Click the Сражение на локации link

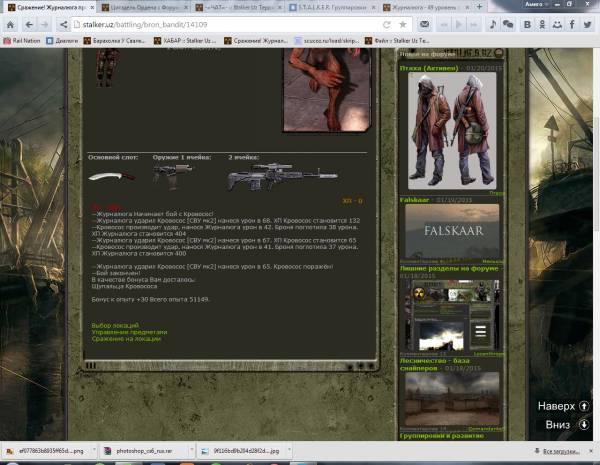(126, 339)
